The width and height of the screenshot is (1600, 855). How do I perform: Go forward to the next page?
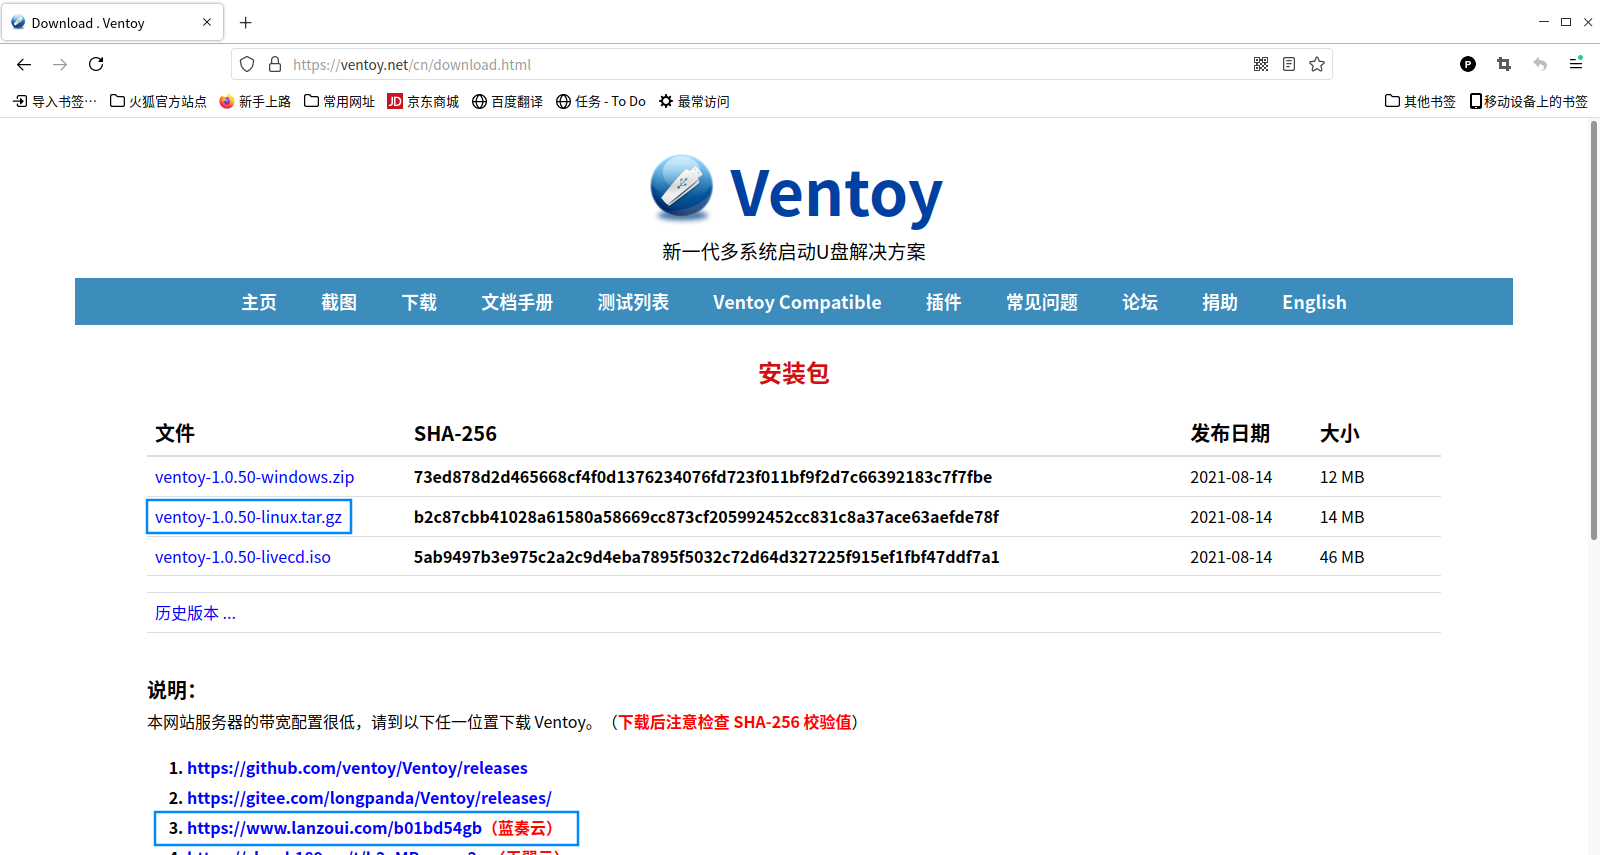60,64
